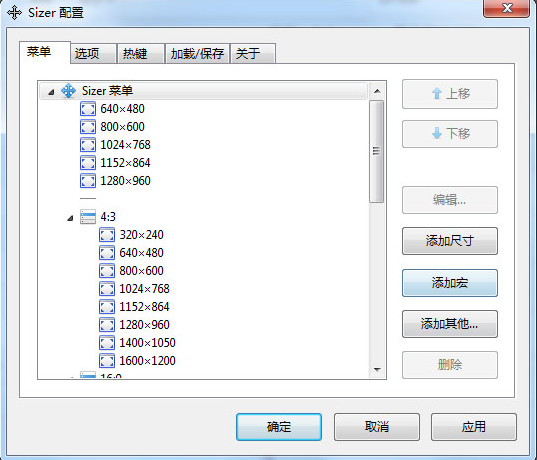Viewport: 537px width, 460px height.
Task: Open the 加载/保存 tab
Action: pyautogui.click(x=197, y=53)
